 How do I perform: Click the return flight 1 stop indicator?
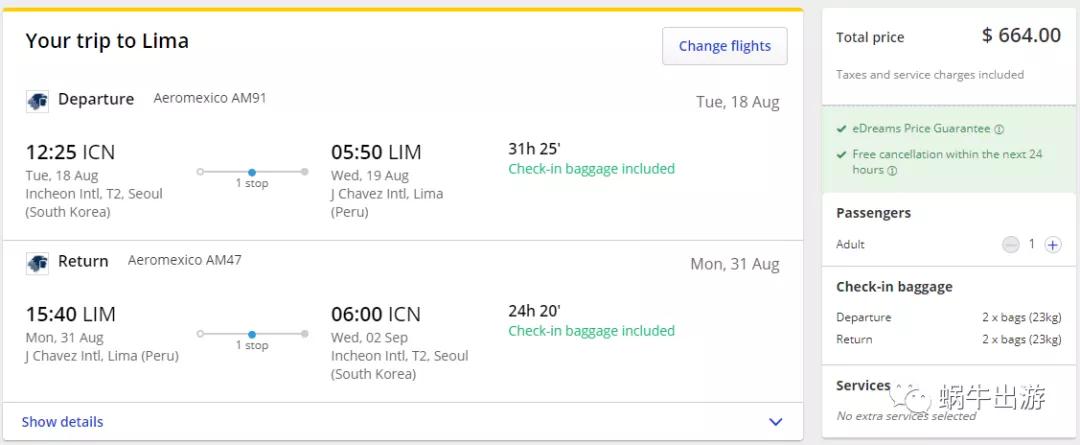pos(252,335)
